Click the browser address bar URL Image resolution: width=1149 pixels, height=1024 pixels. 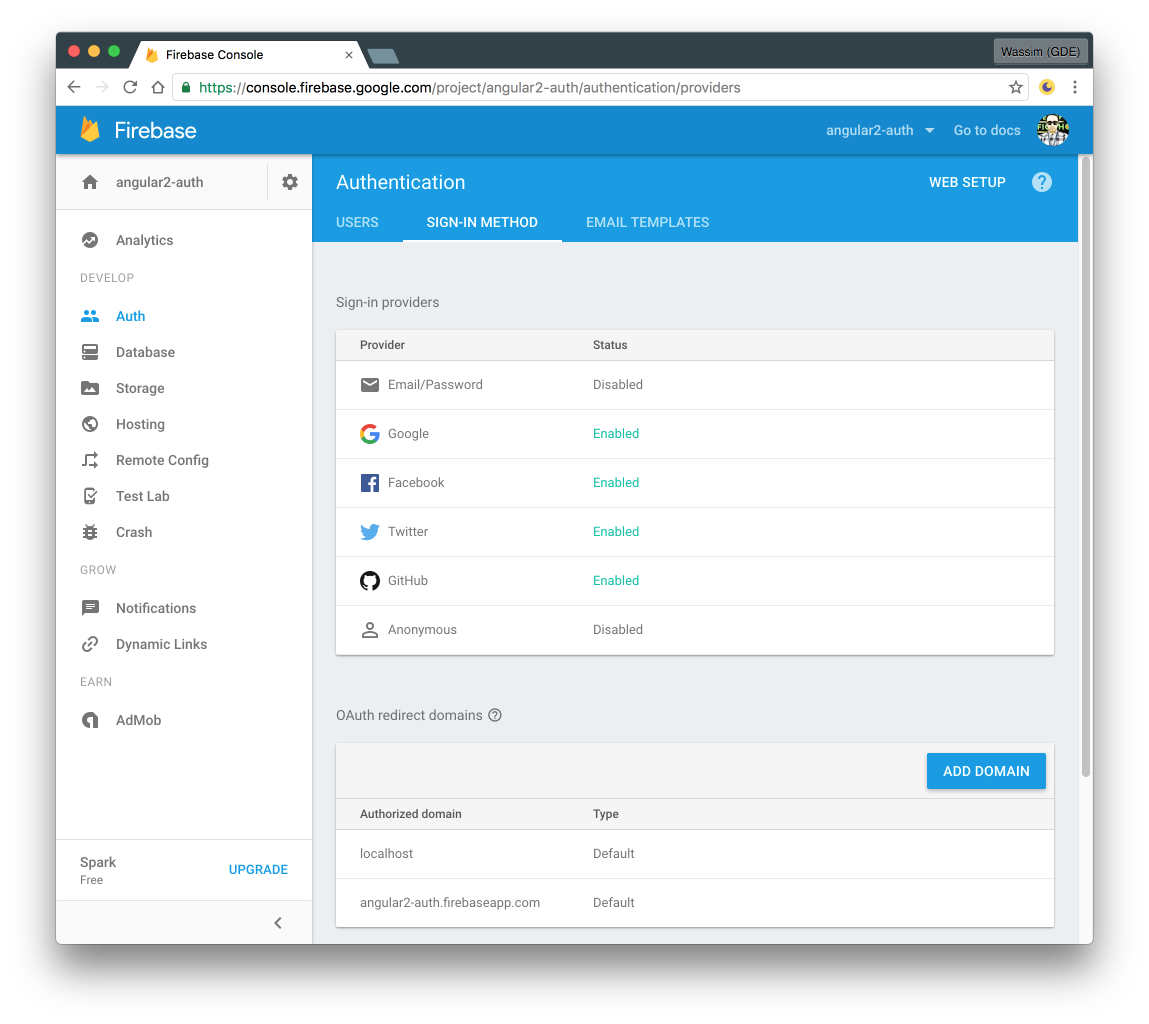point(469,87)
